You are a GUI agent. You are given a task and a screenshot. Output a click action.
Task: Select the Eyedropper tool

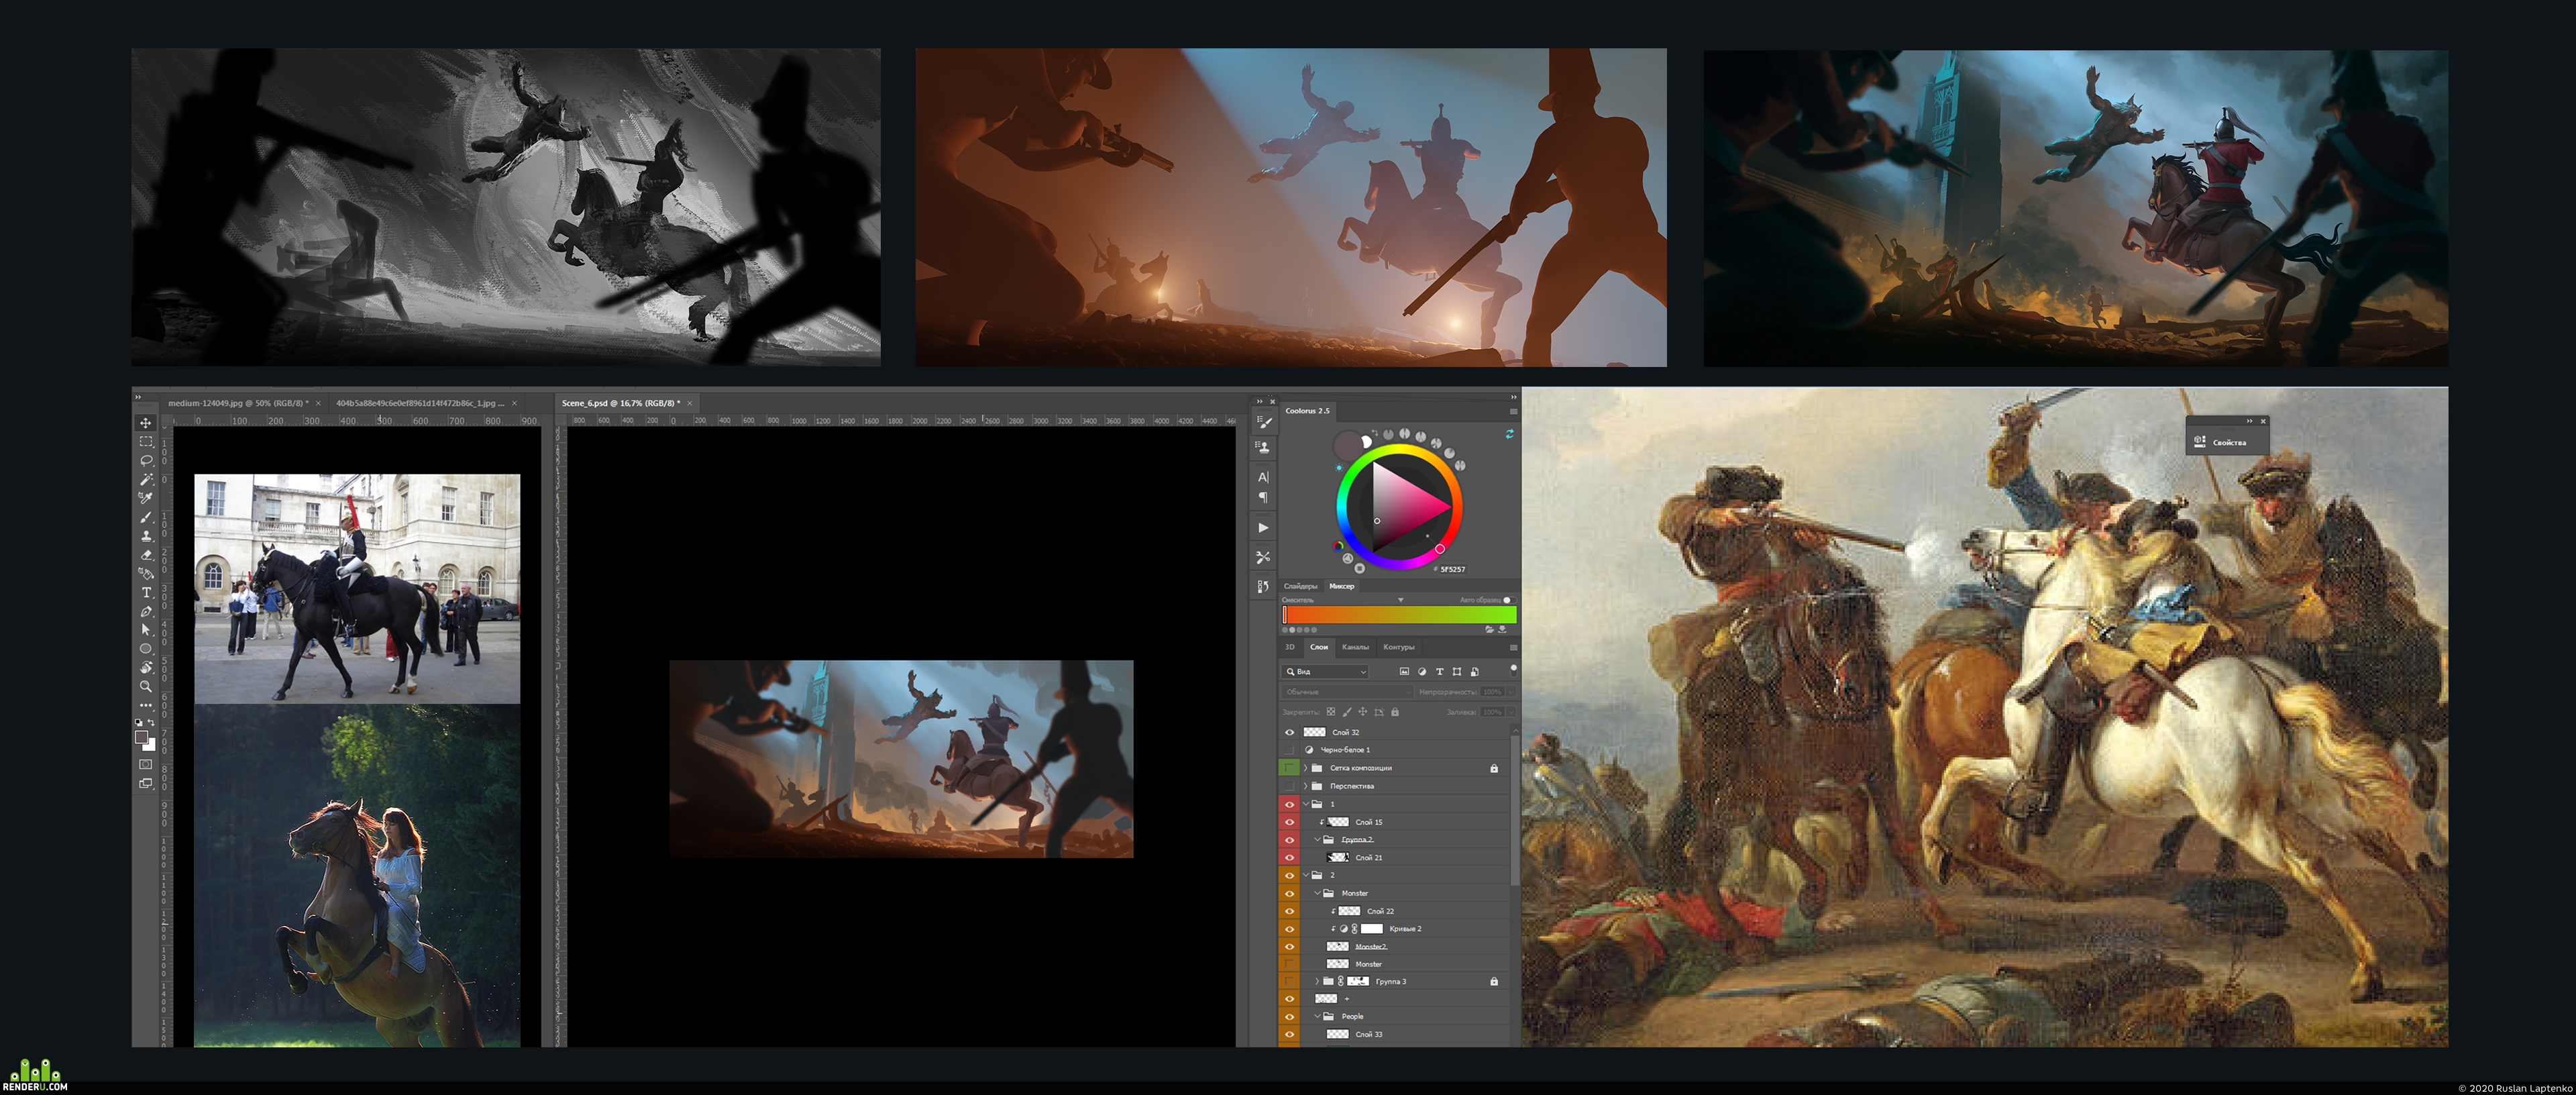tap(146, 498)
